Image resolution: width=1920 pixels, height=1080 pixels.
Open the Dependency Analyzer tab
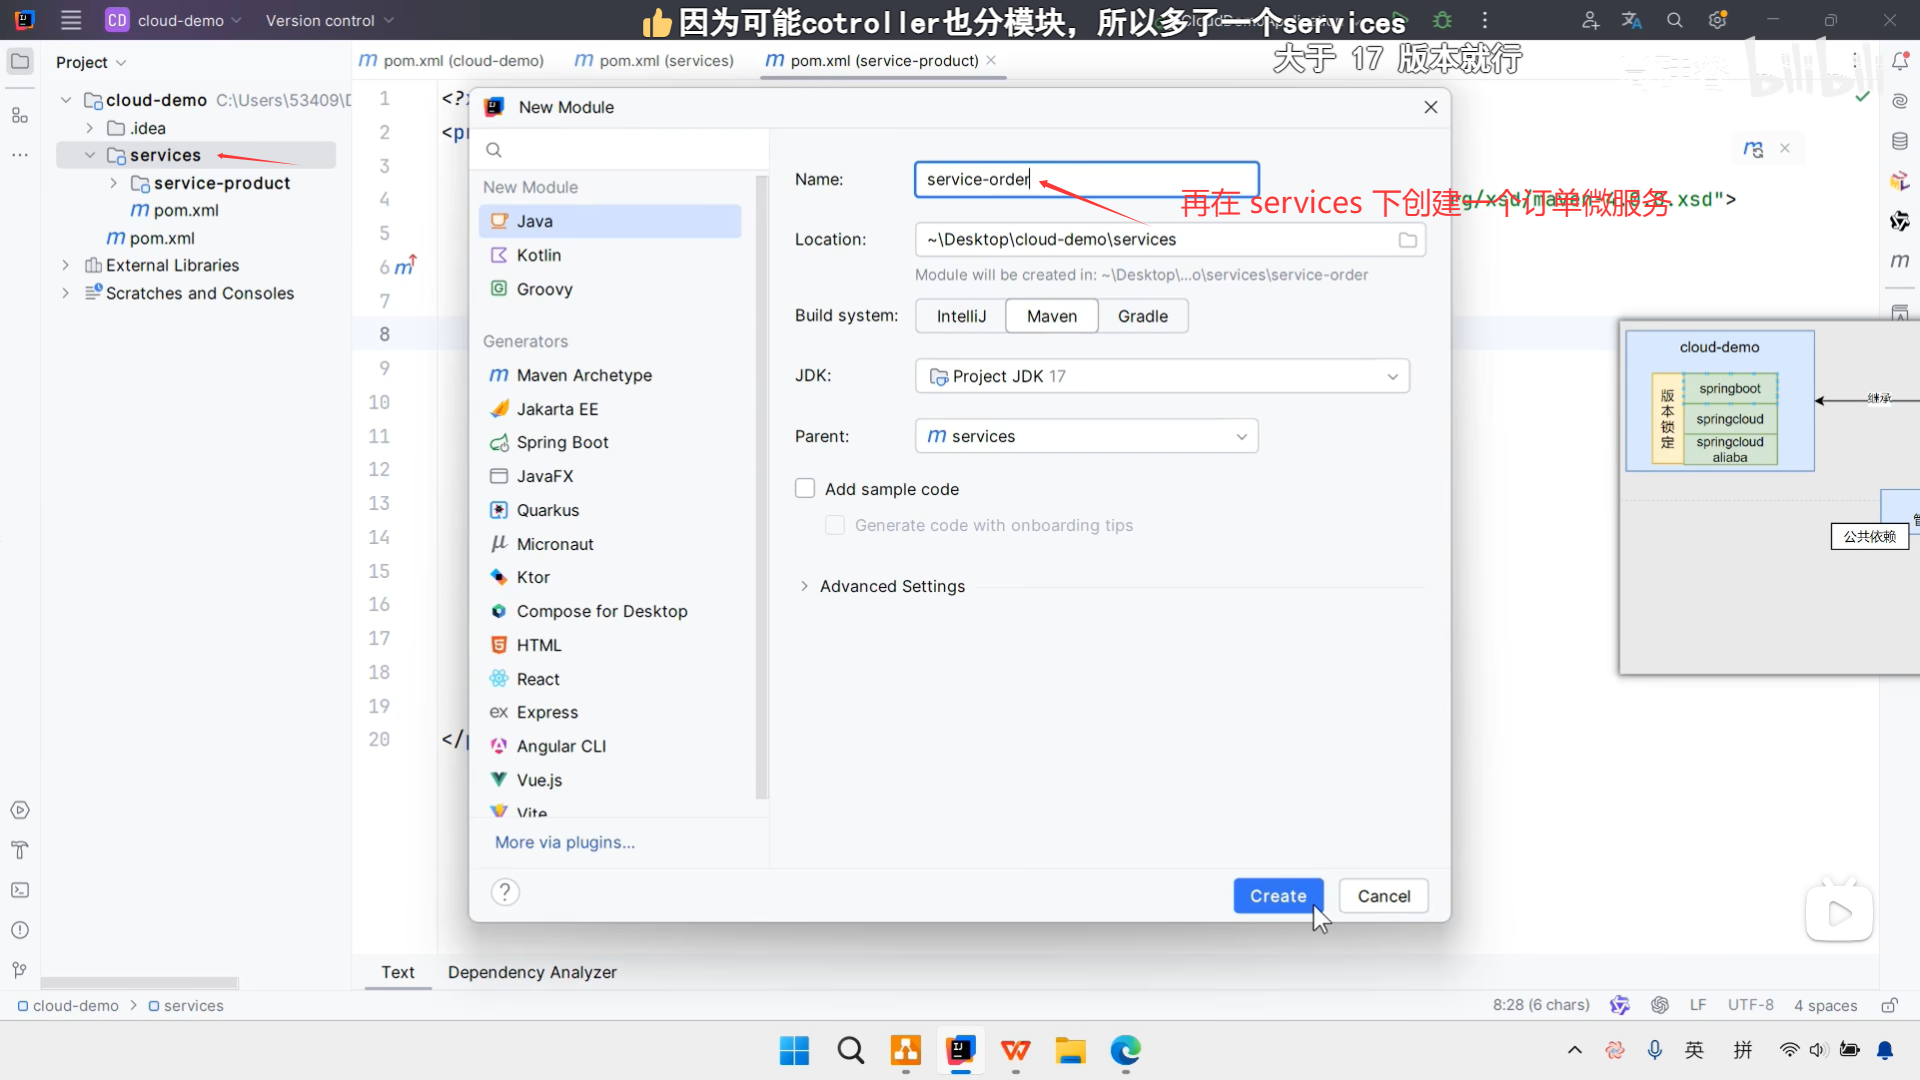[x=532, y=972]
